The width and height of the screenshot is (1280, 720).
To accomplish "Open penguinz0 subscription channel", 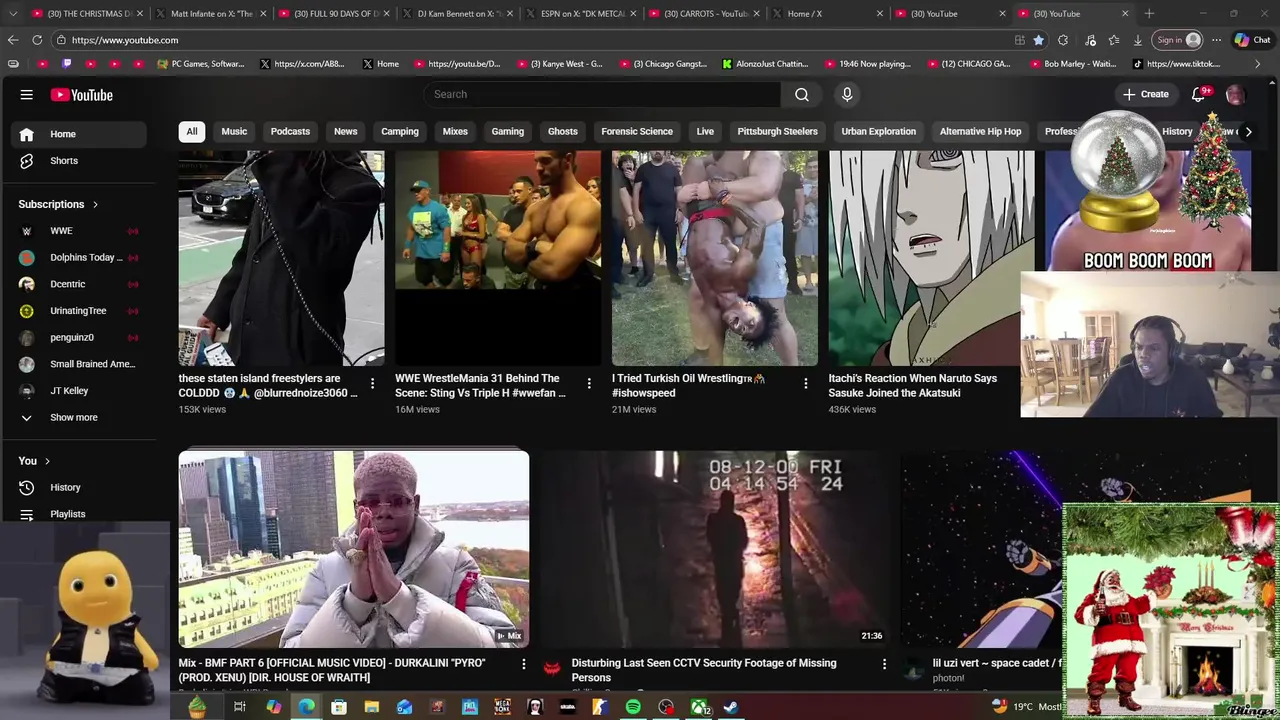I will (x=80, y=338).
